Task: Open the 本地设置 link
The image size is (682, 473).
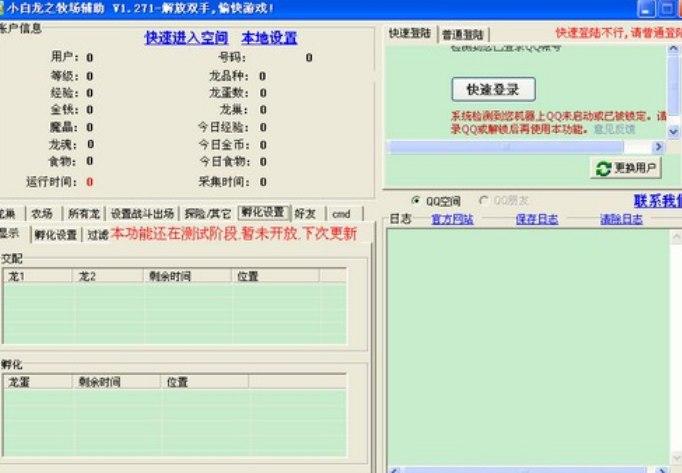Action: (269, 38)
